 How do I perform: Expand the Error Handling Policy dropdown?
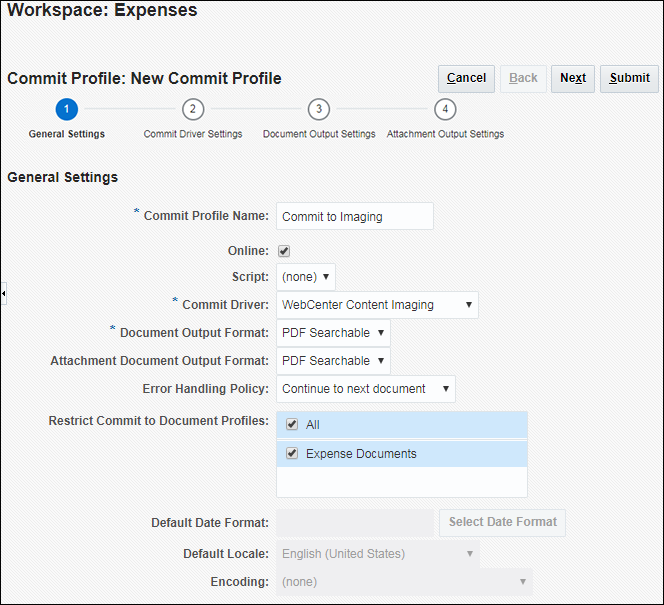[x=365, y=389]
